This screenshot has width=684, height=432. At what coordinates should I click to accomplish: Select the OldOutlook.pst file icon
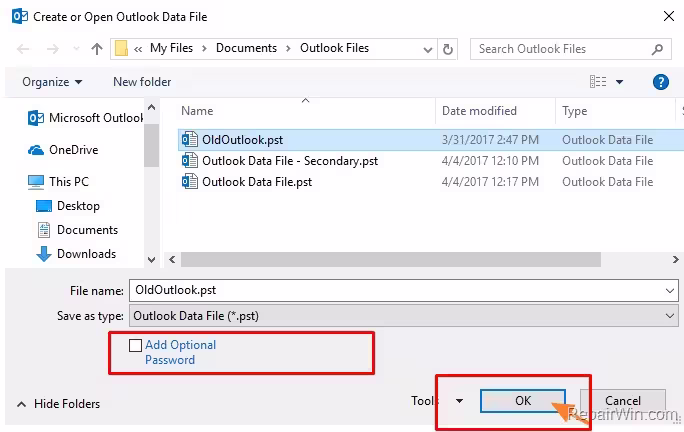[190, 140]
